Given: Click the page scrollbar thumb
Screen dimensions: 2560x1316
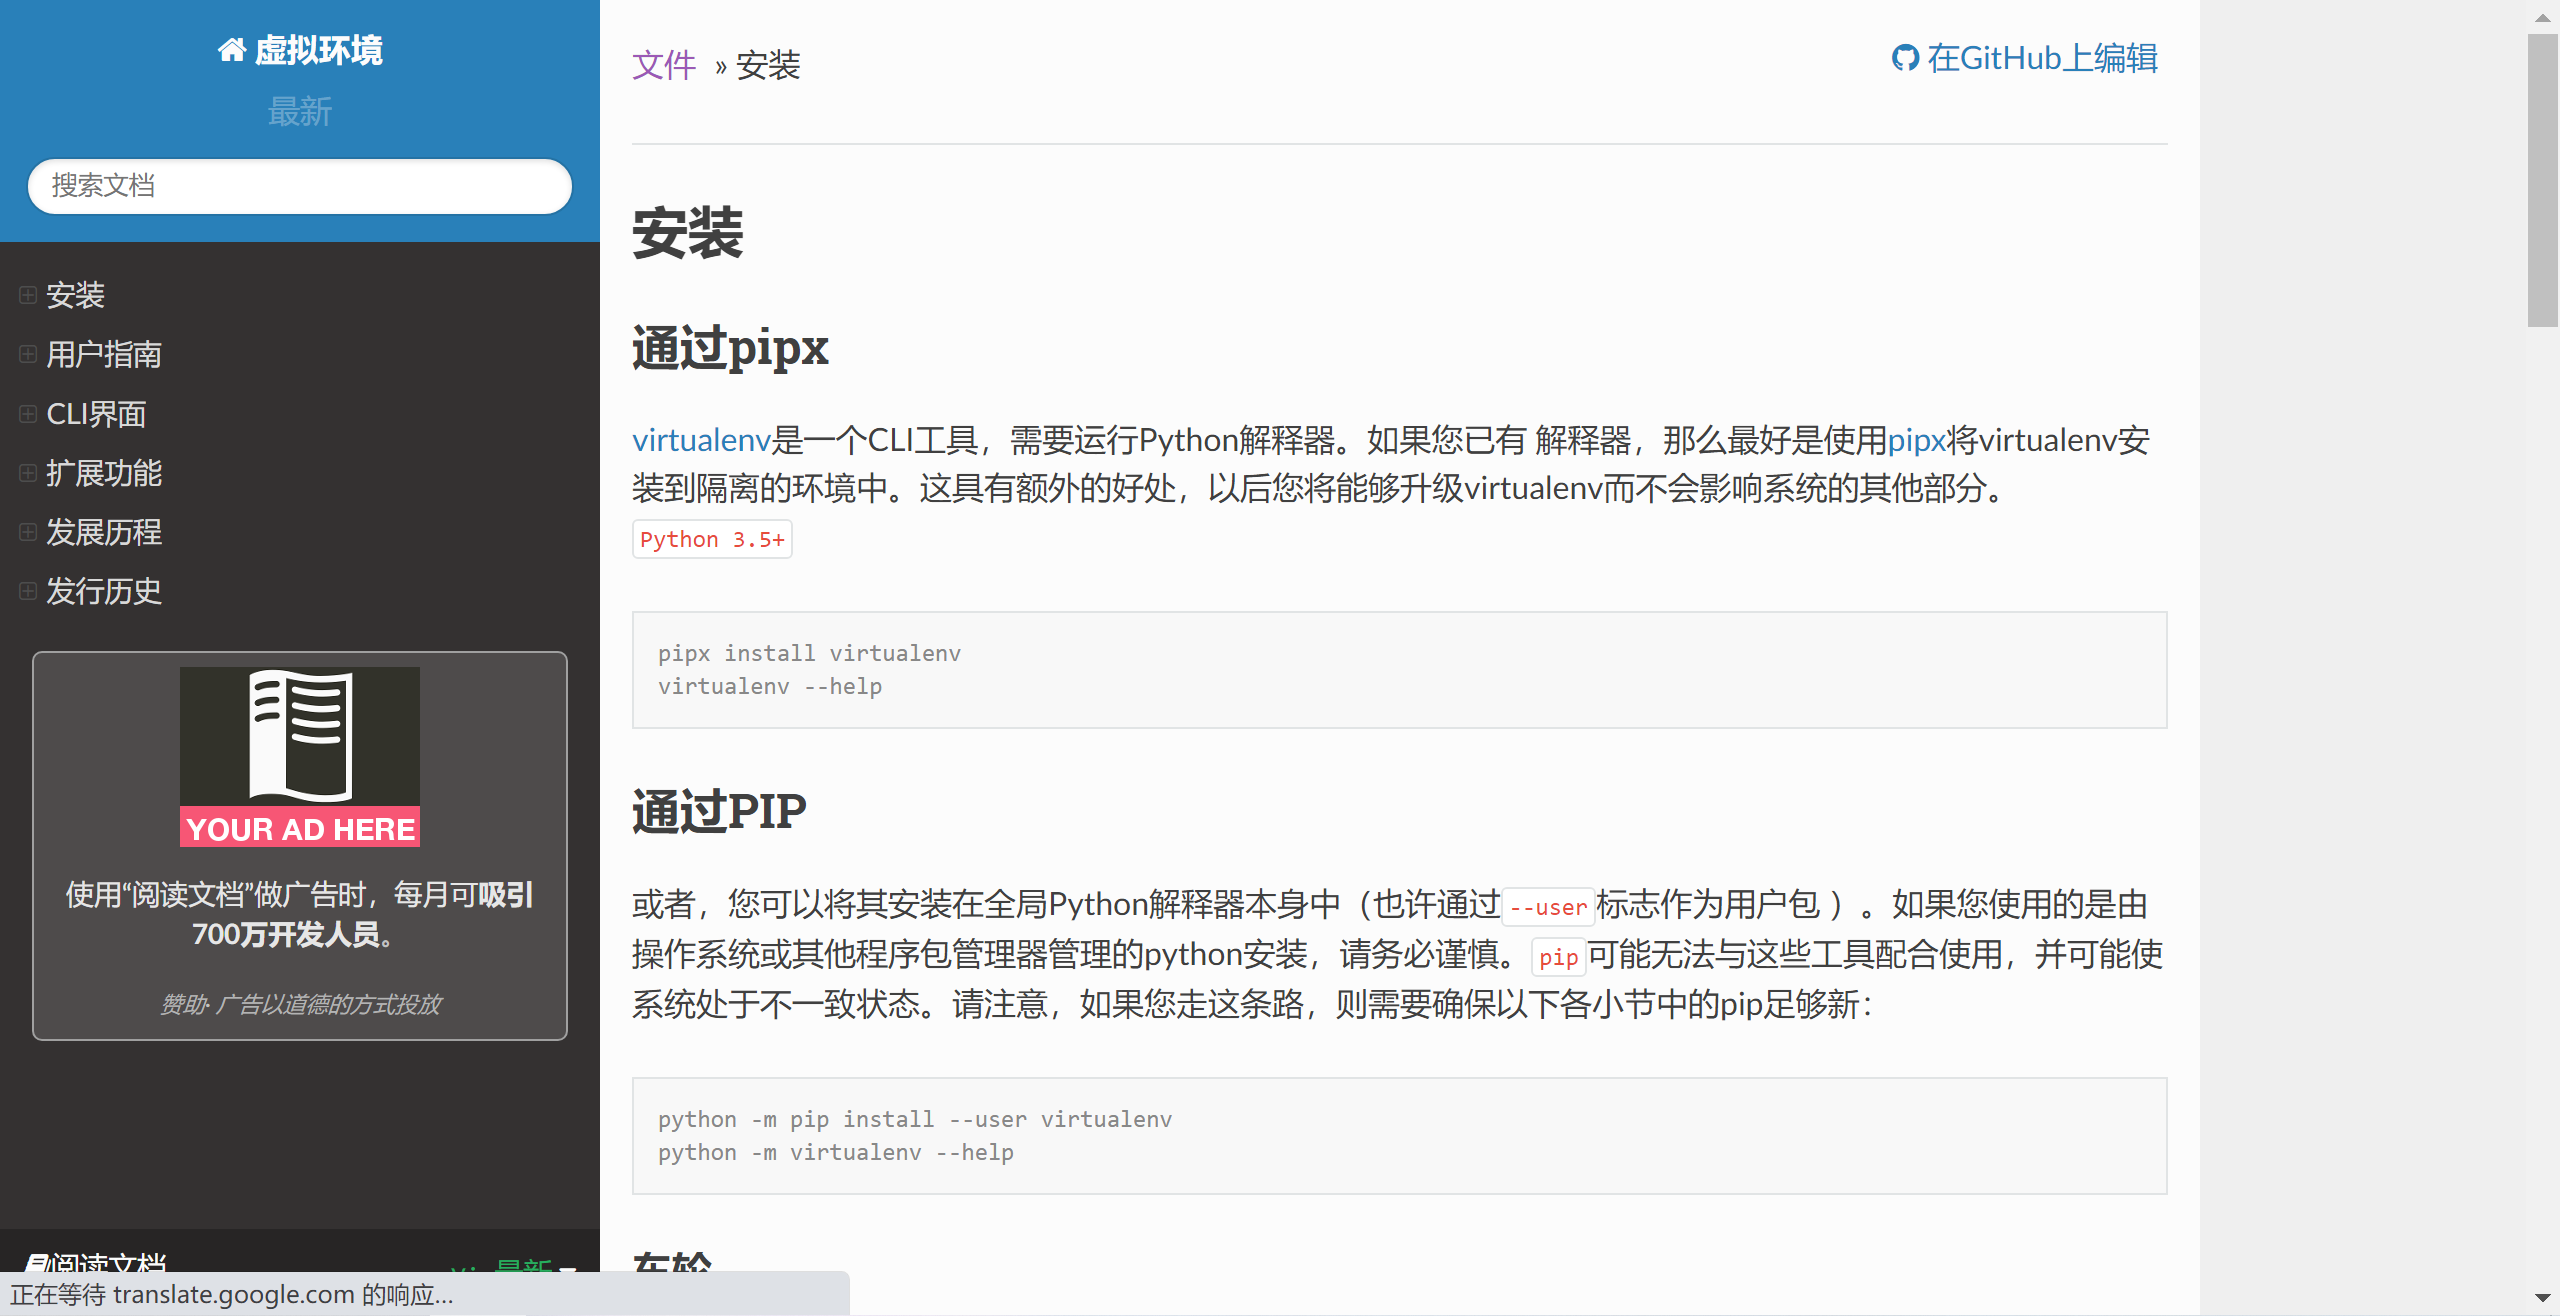Looking at the screenshot, I should point(2543,180).
